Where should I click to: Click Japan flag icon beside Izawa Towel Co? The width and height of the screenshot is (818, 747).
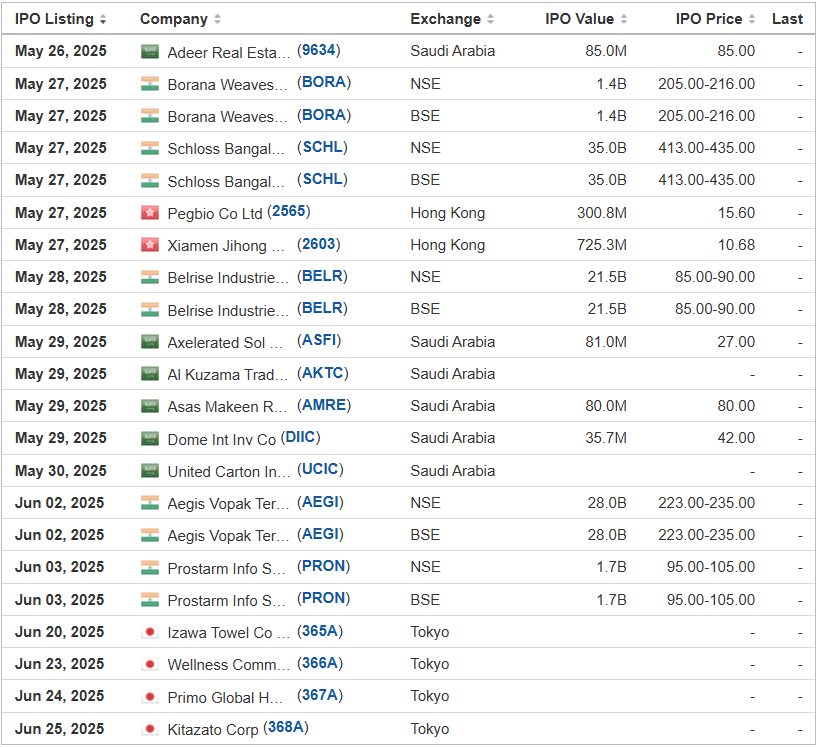coord(150,632)
